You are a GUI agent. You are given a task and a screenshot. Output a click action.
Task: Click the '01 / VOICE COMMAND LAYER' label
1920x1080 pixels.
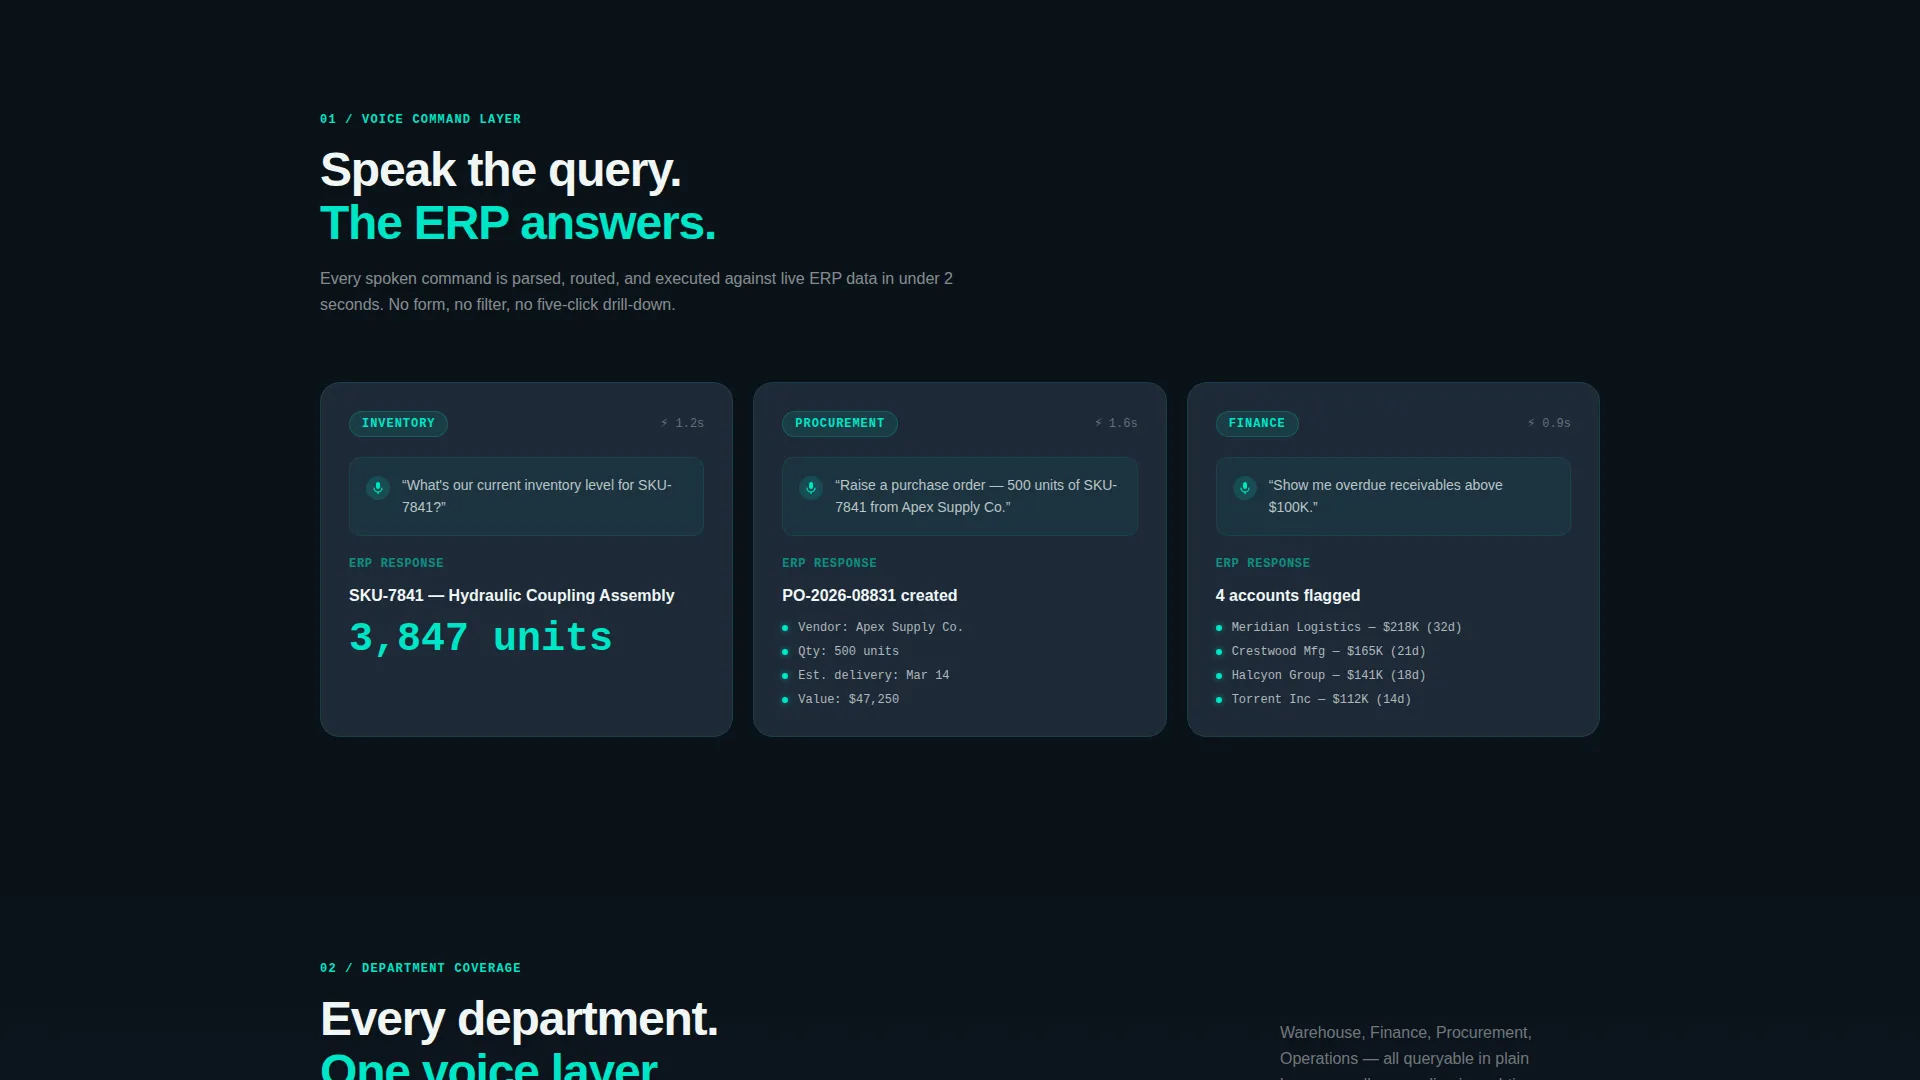point(420,119)
